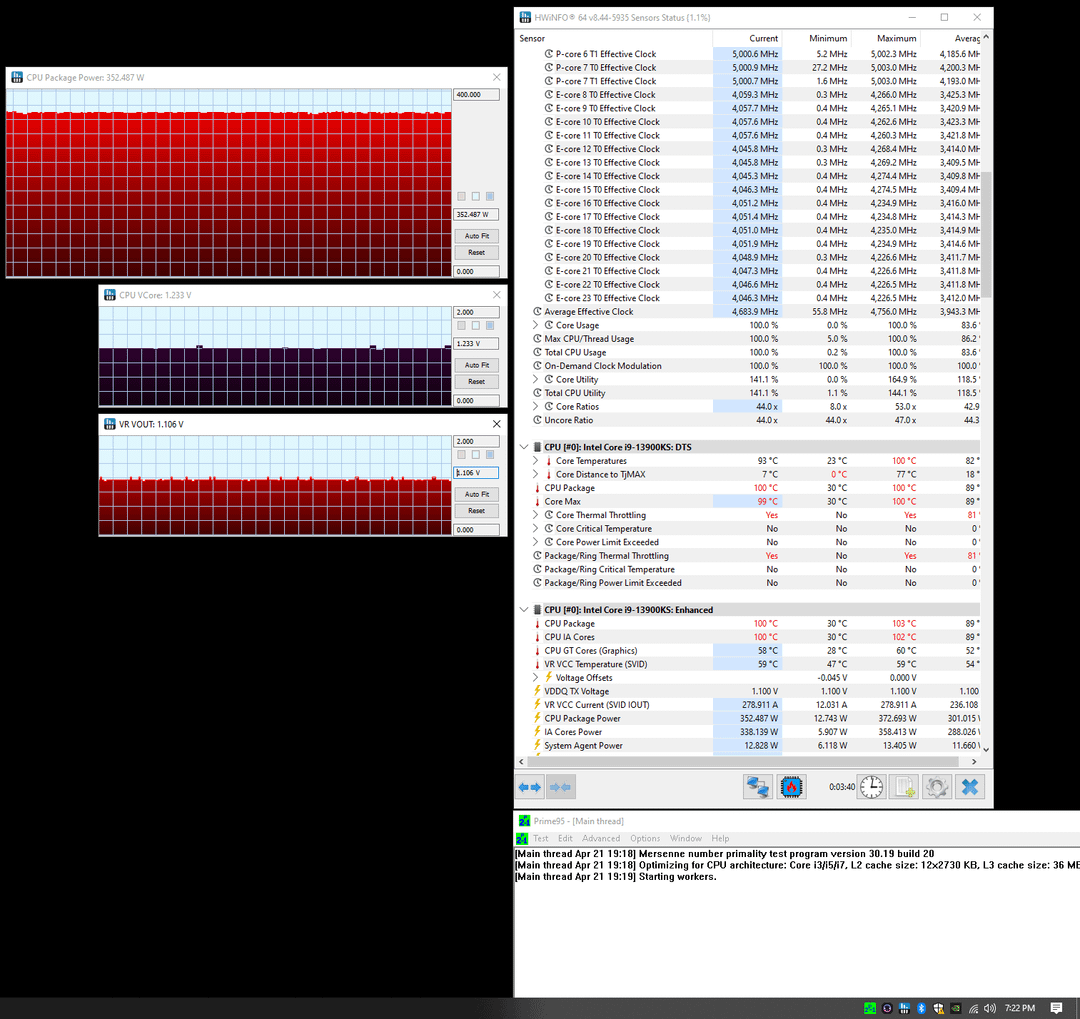Collapse the CPU i9-13900KS DTS section

(524, 447)
